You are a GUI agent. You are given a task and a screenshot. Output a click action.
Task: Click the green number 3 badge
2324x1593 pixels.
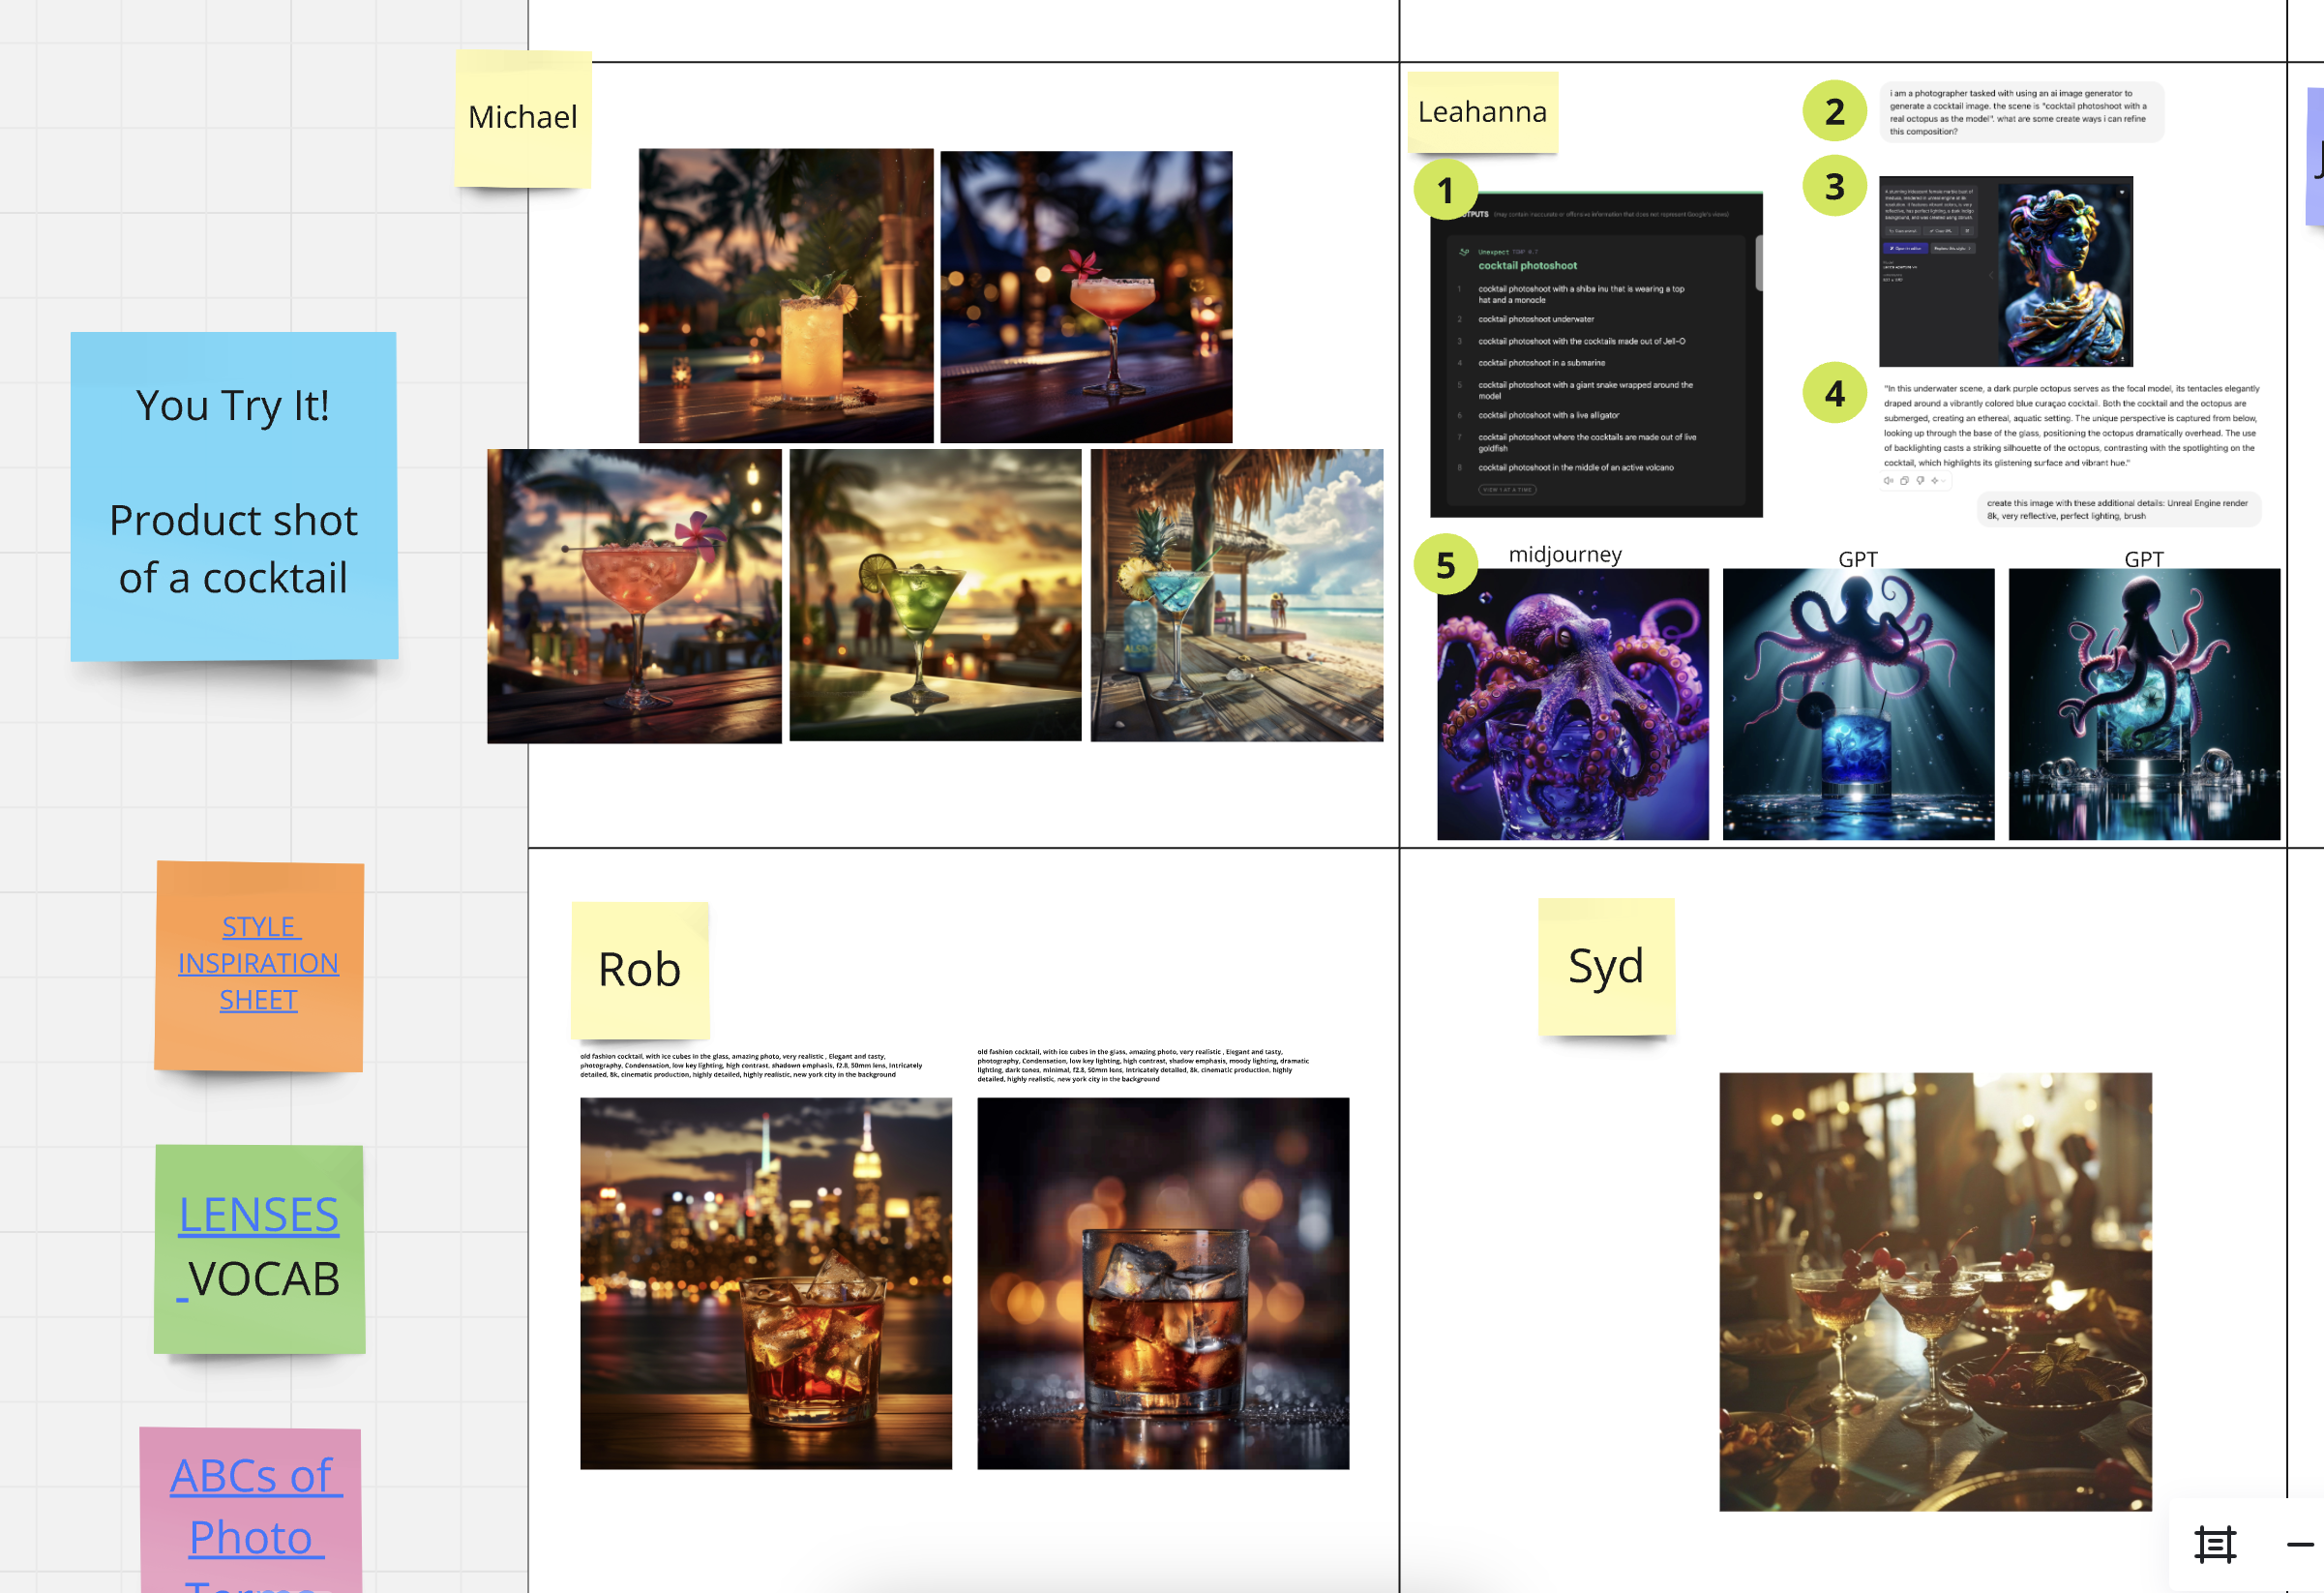click(x=1834, y=186)
